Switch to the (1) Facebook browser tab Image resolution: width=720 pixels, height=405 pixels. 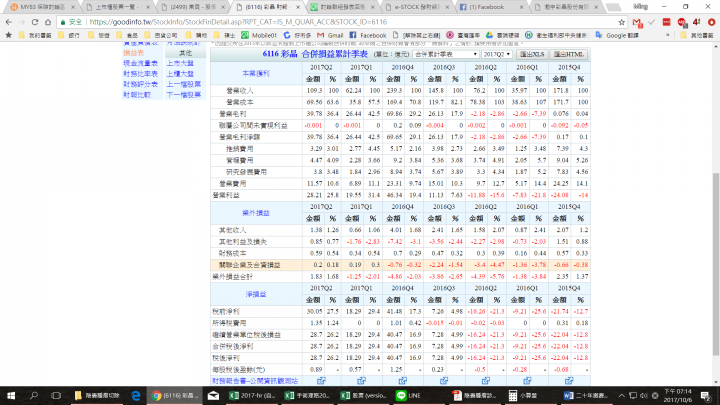[x=491, y=7]
